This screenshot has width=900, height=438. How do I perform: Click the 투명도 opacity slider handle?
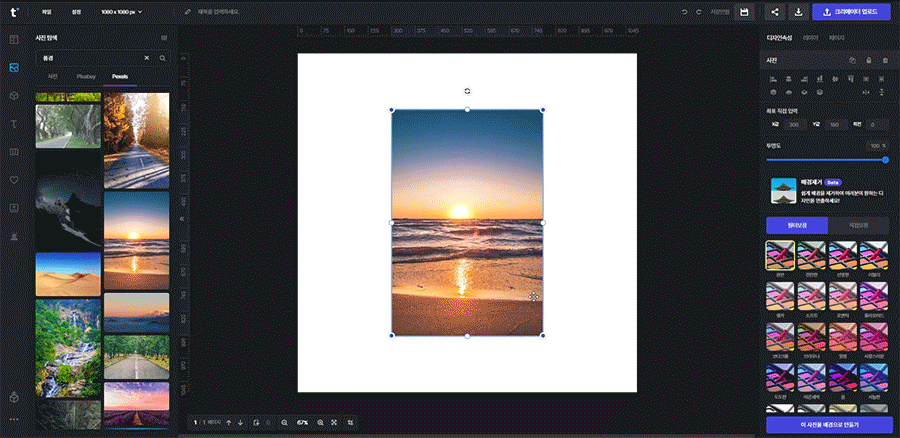tap(885, 160)
